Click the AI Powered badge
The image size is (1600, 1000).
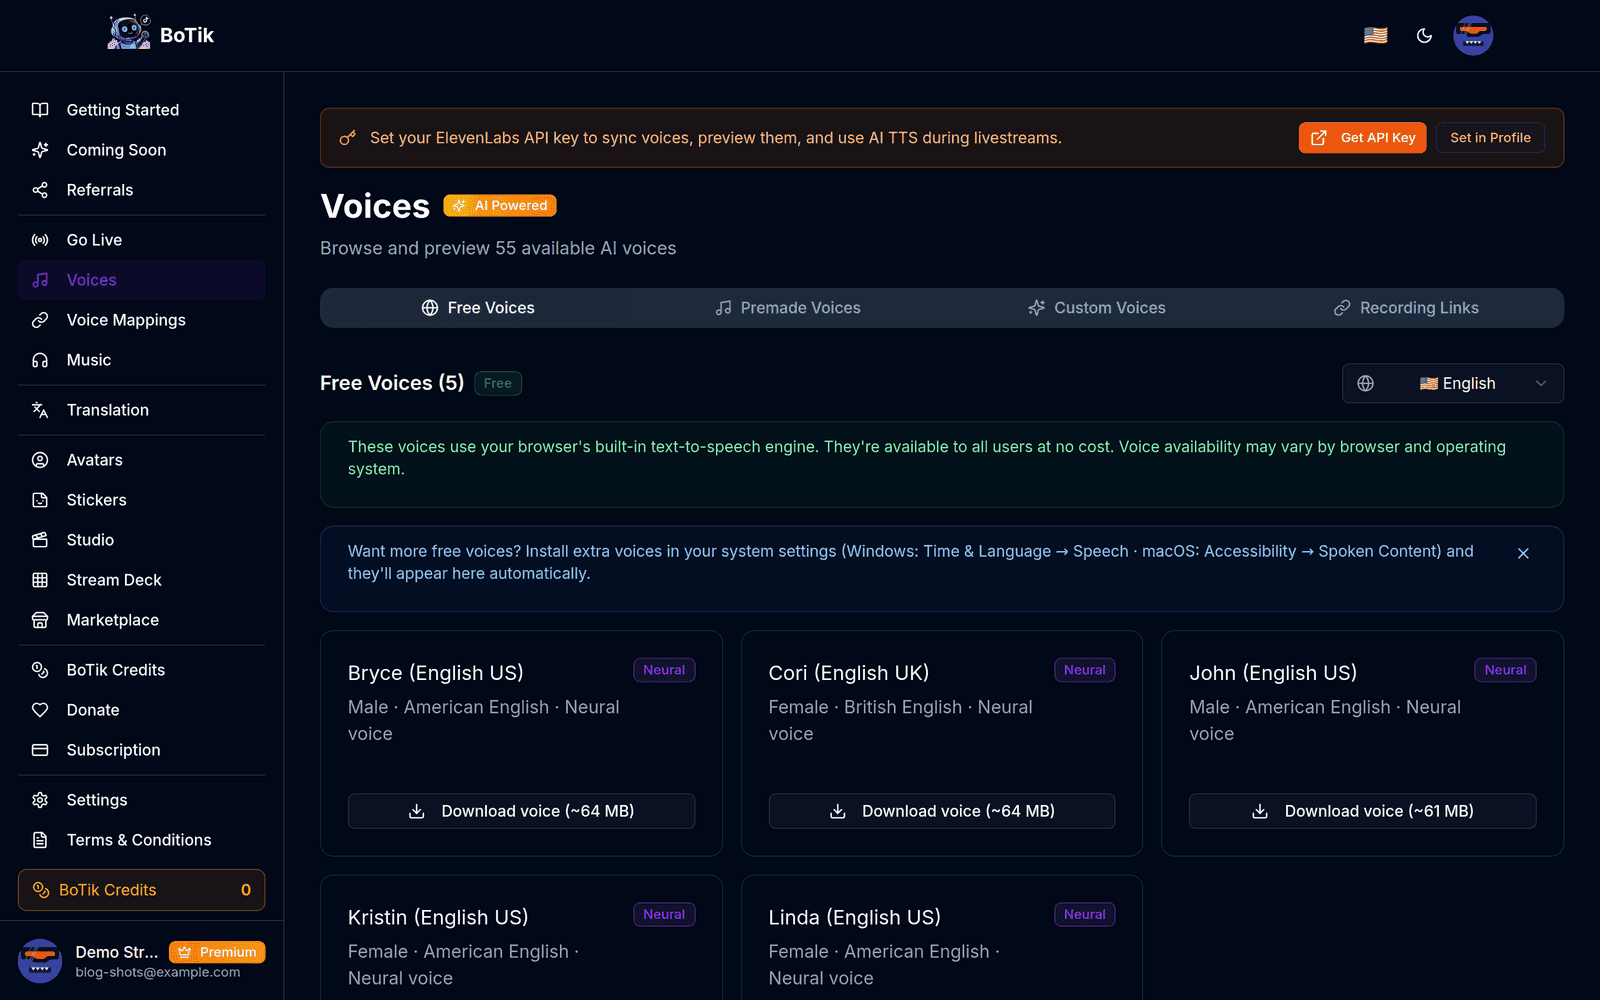500,205
